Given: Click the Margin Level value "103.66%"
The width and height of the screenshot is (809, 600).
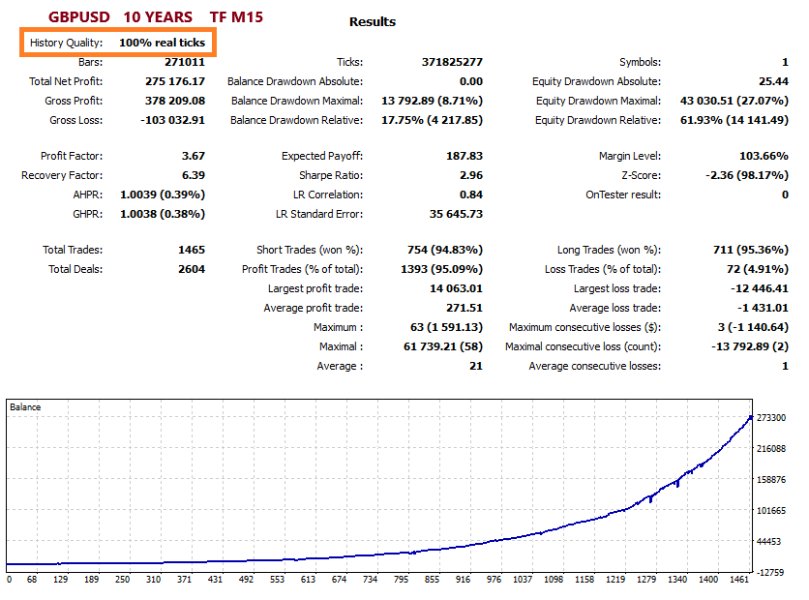Looking at the screenshot, I should point(764,156).
